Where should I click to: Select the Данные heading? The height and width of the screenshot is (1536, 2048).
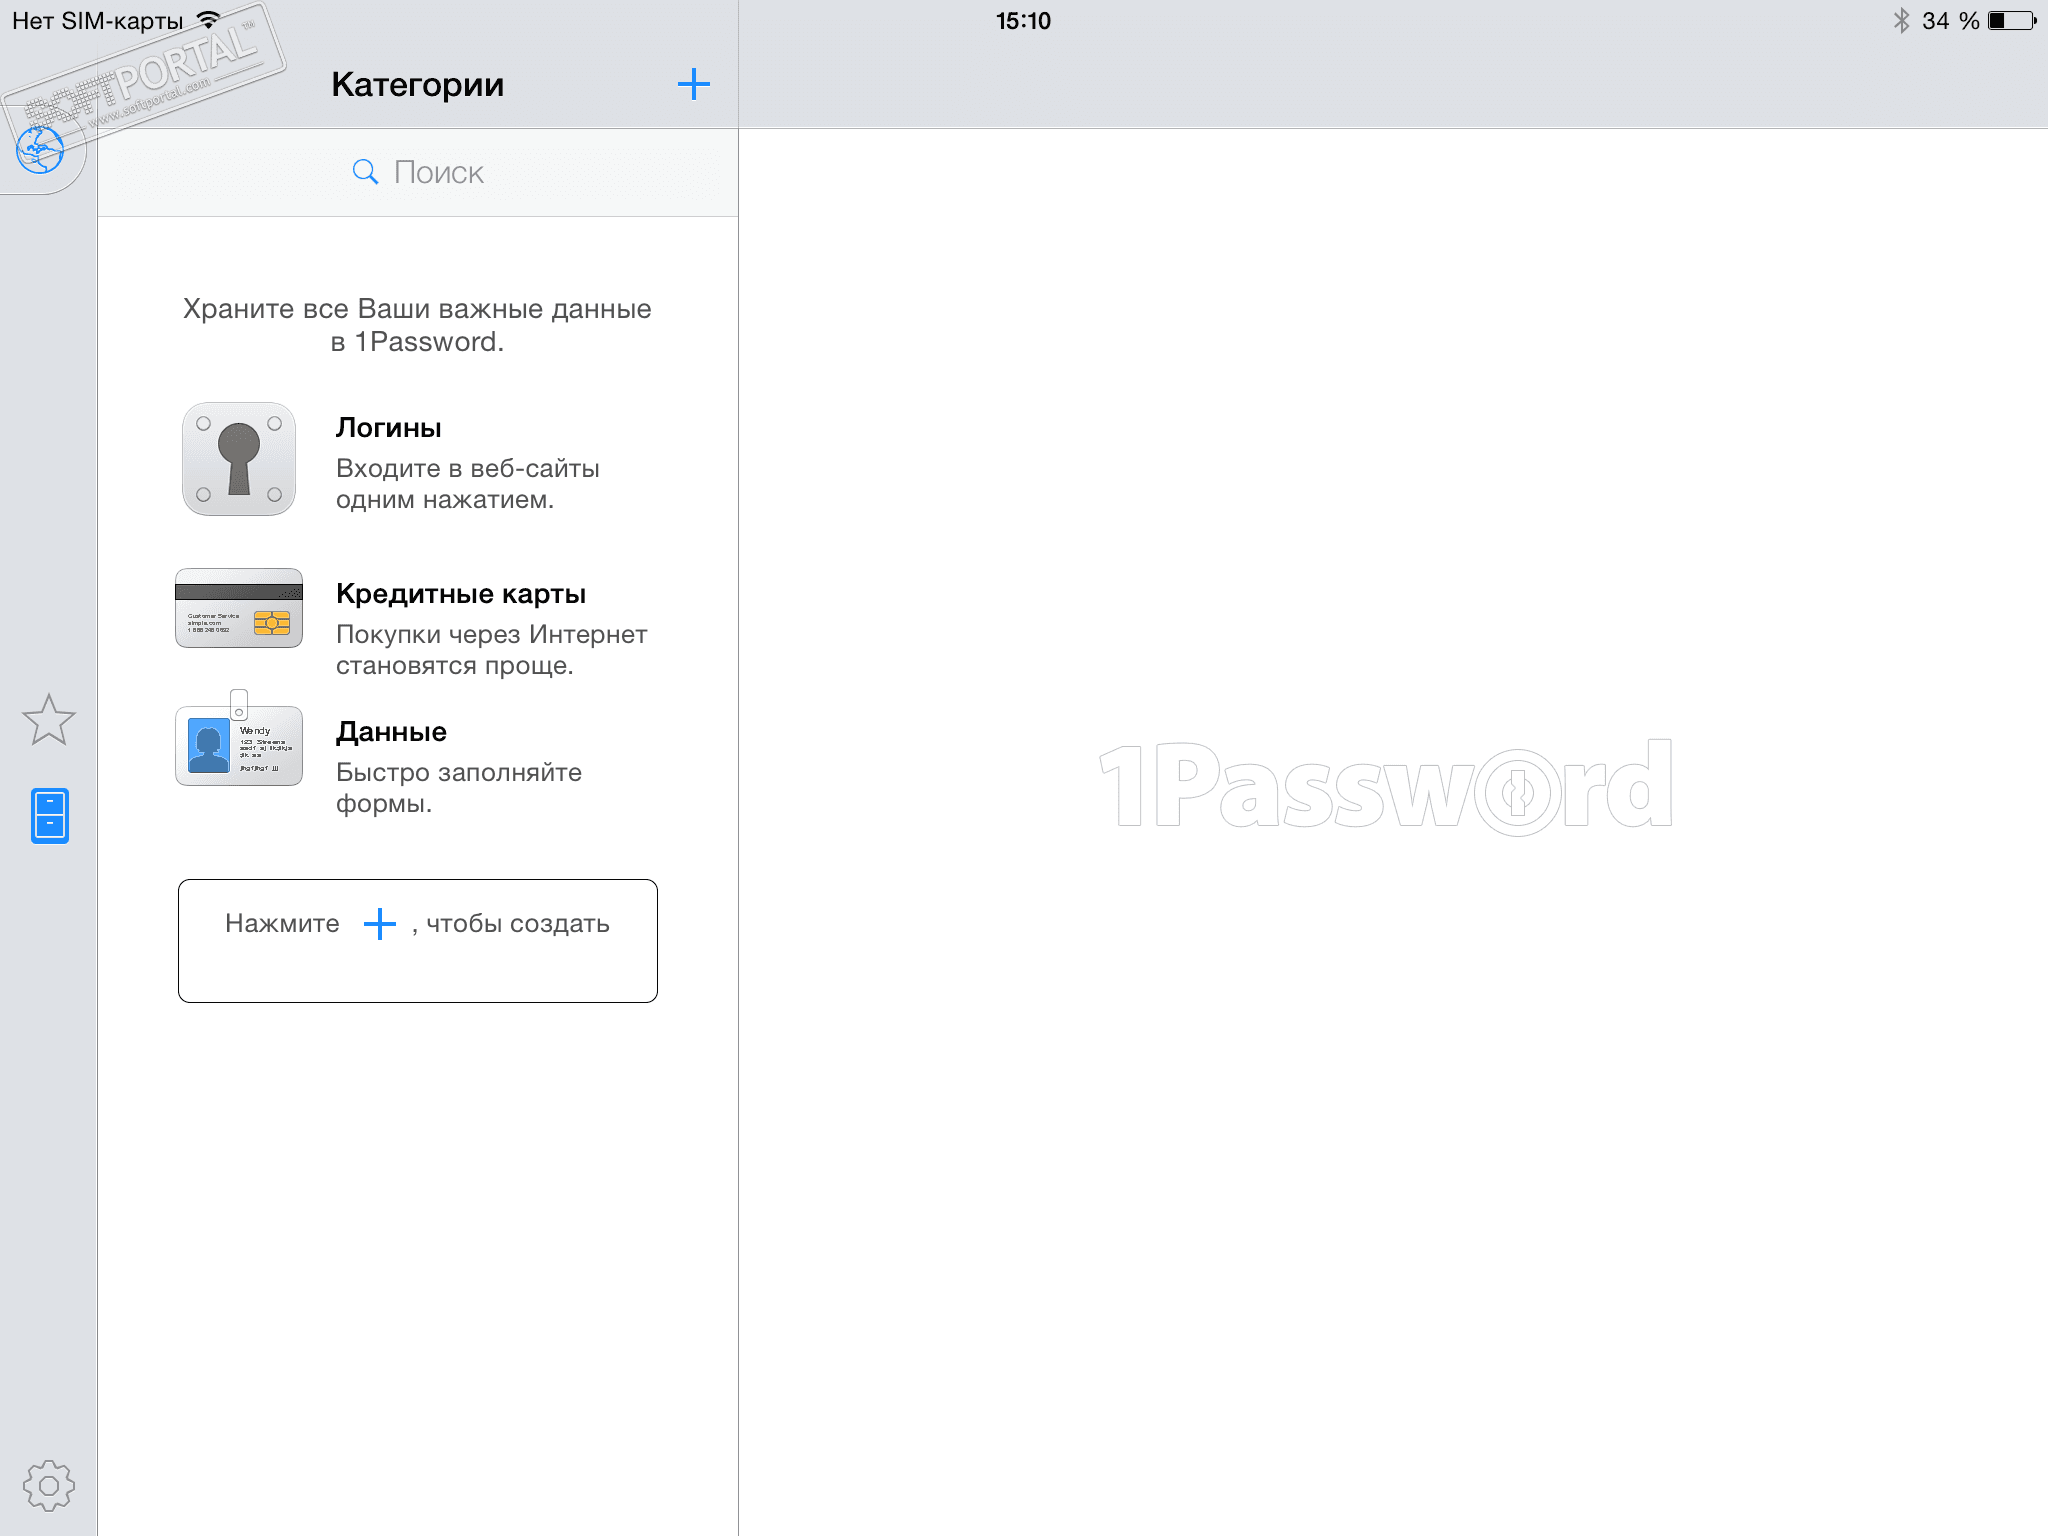[x=391, y=732]
